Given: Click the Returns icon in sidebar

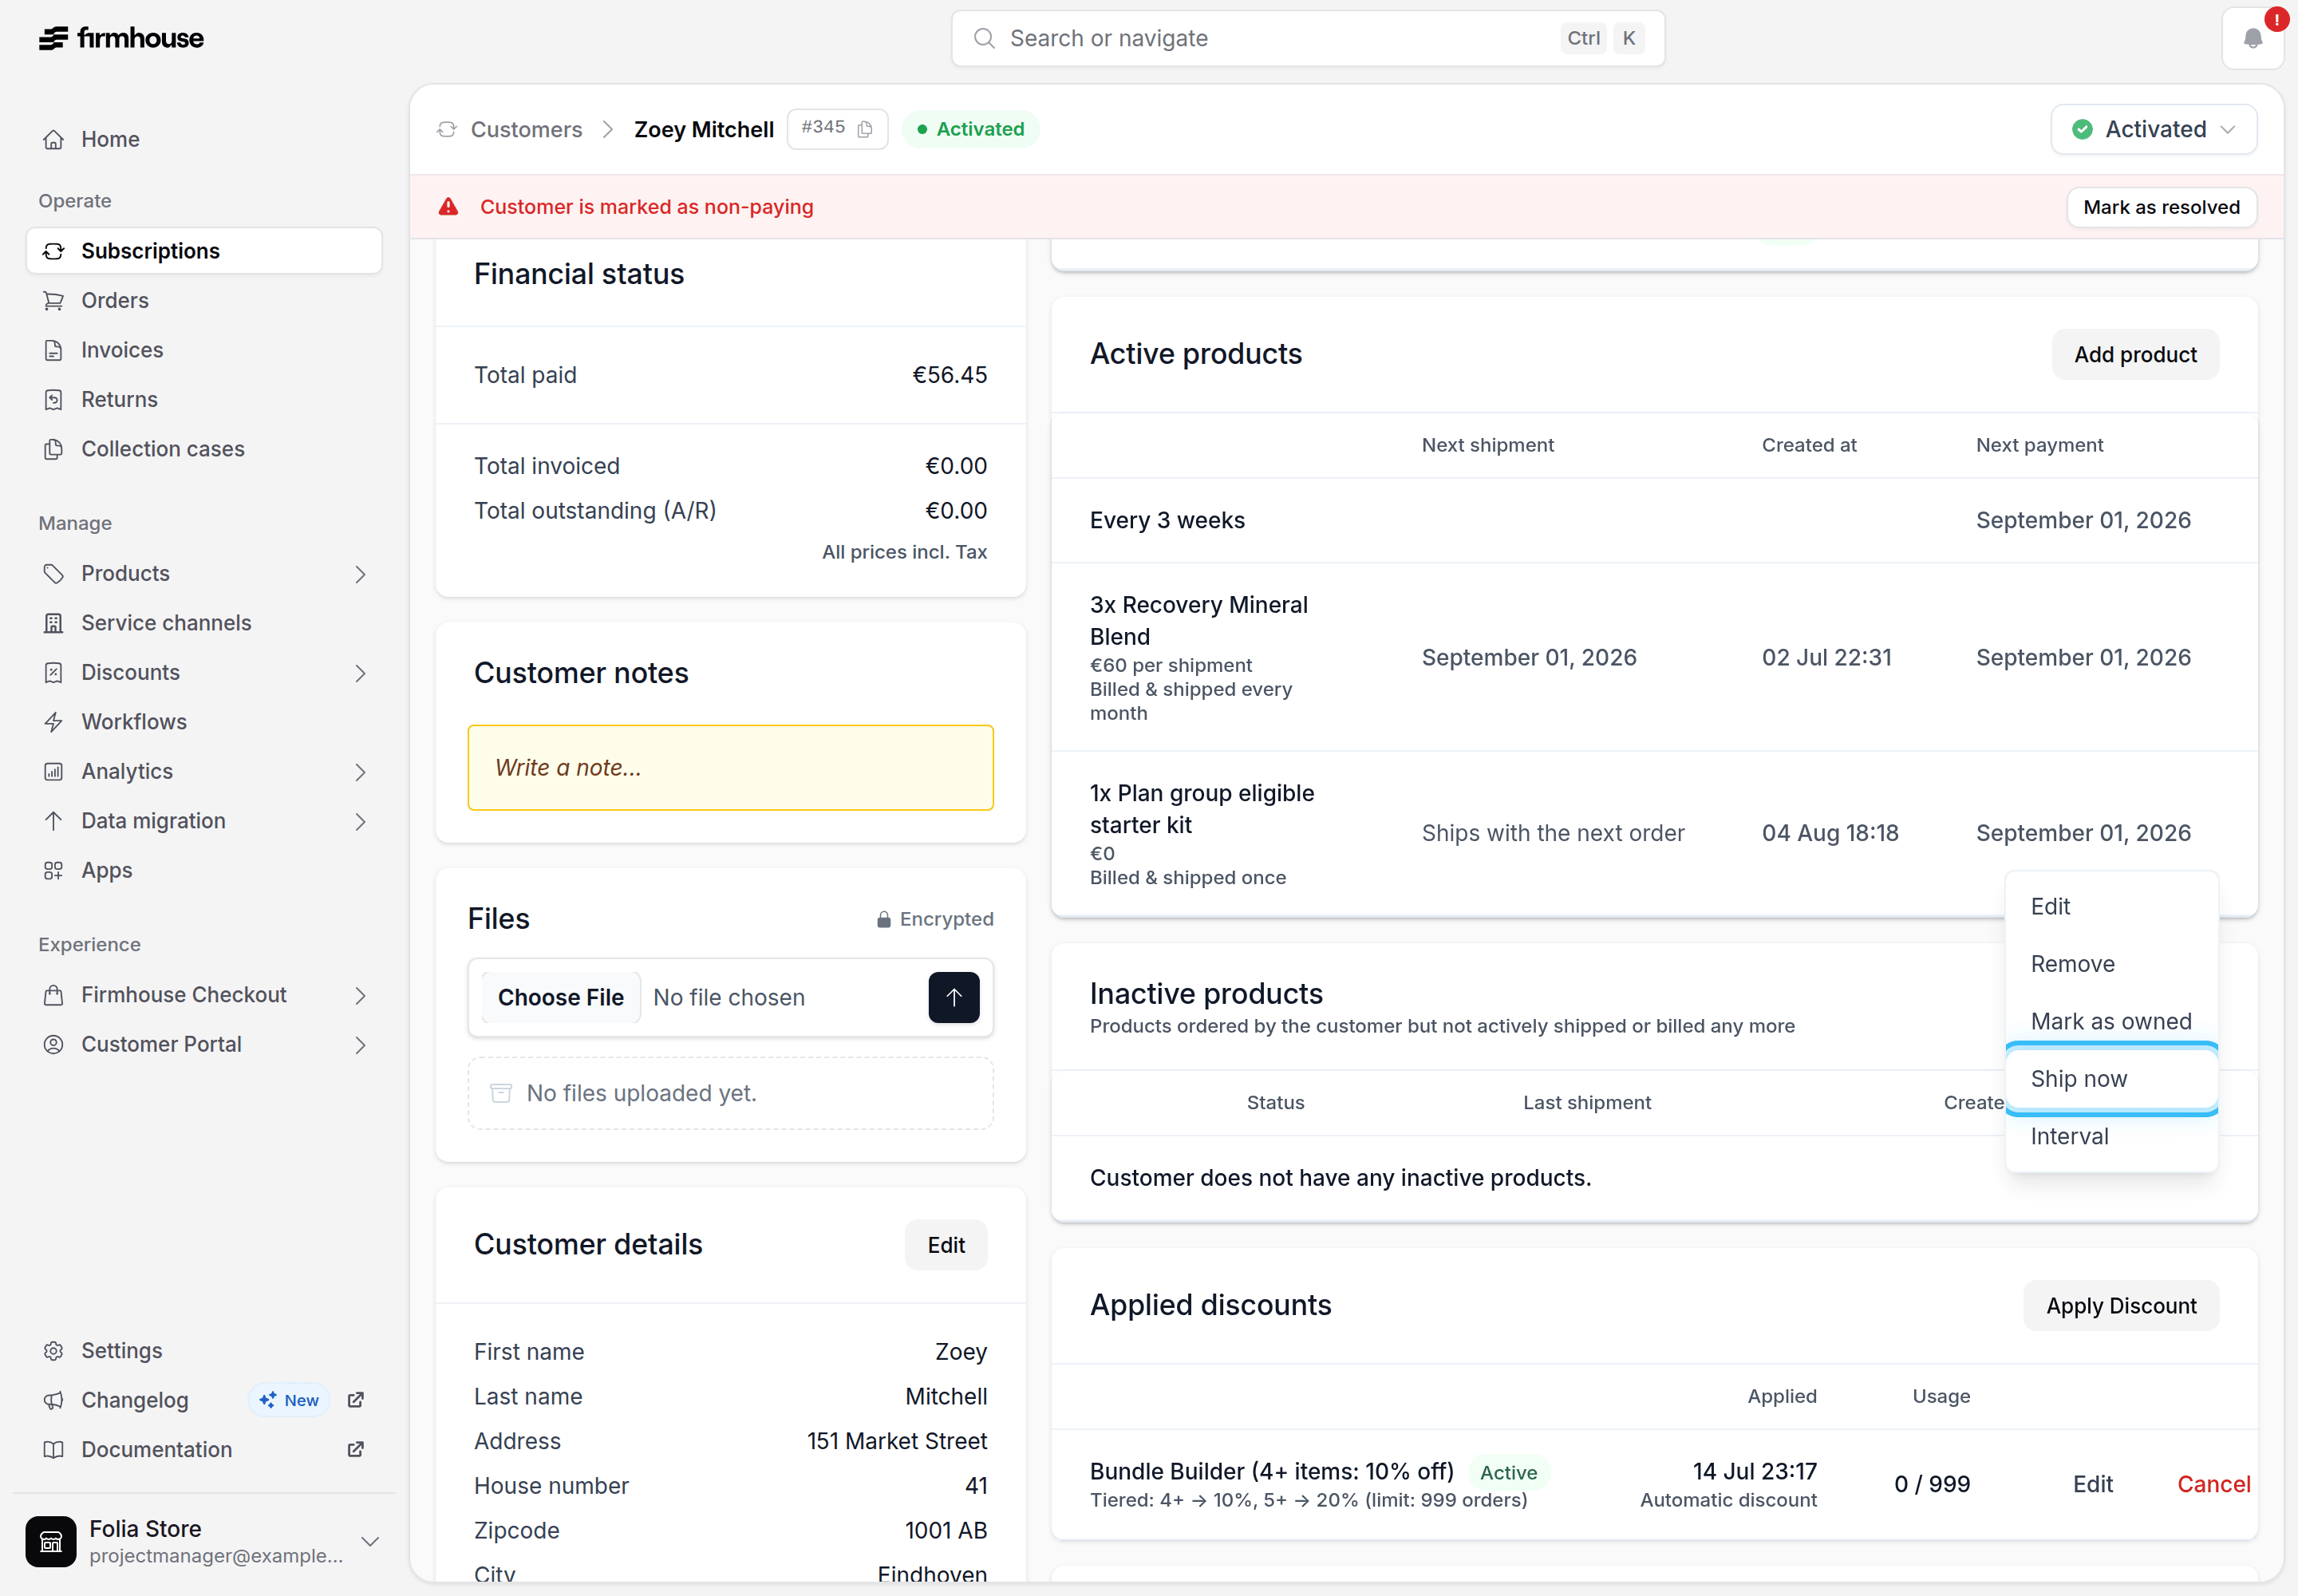Looking at the screenshot, I should coord(54,399).
